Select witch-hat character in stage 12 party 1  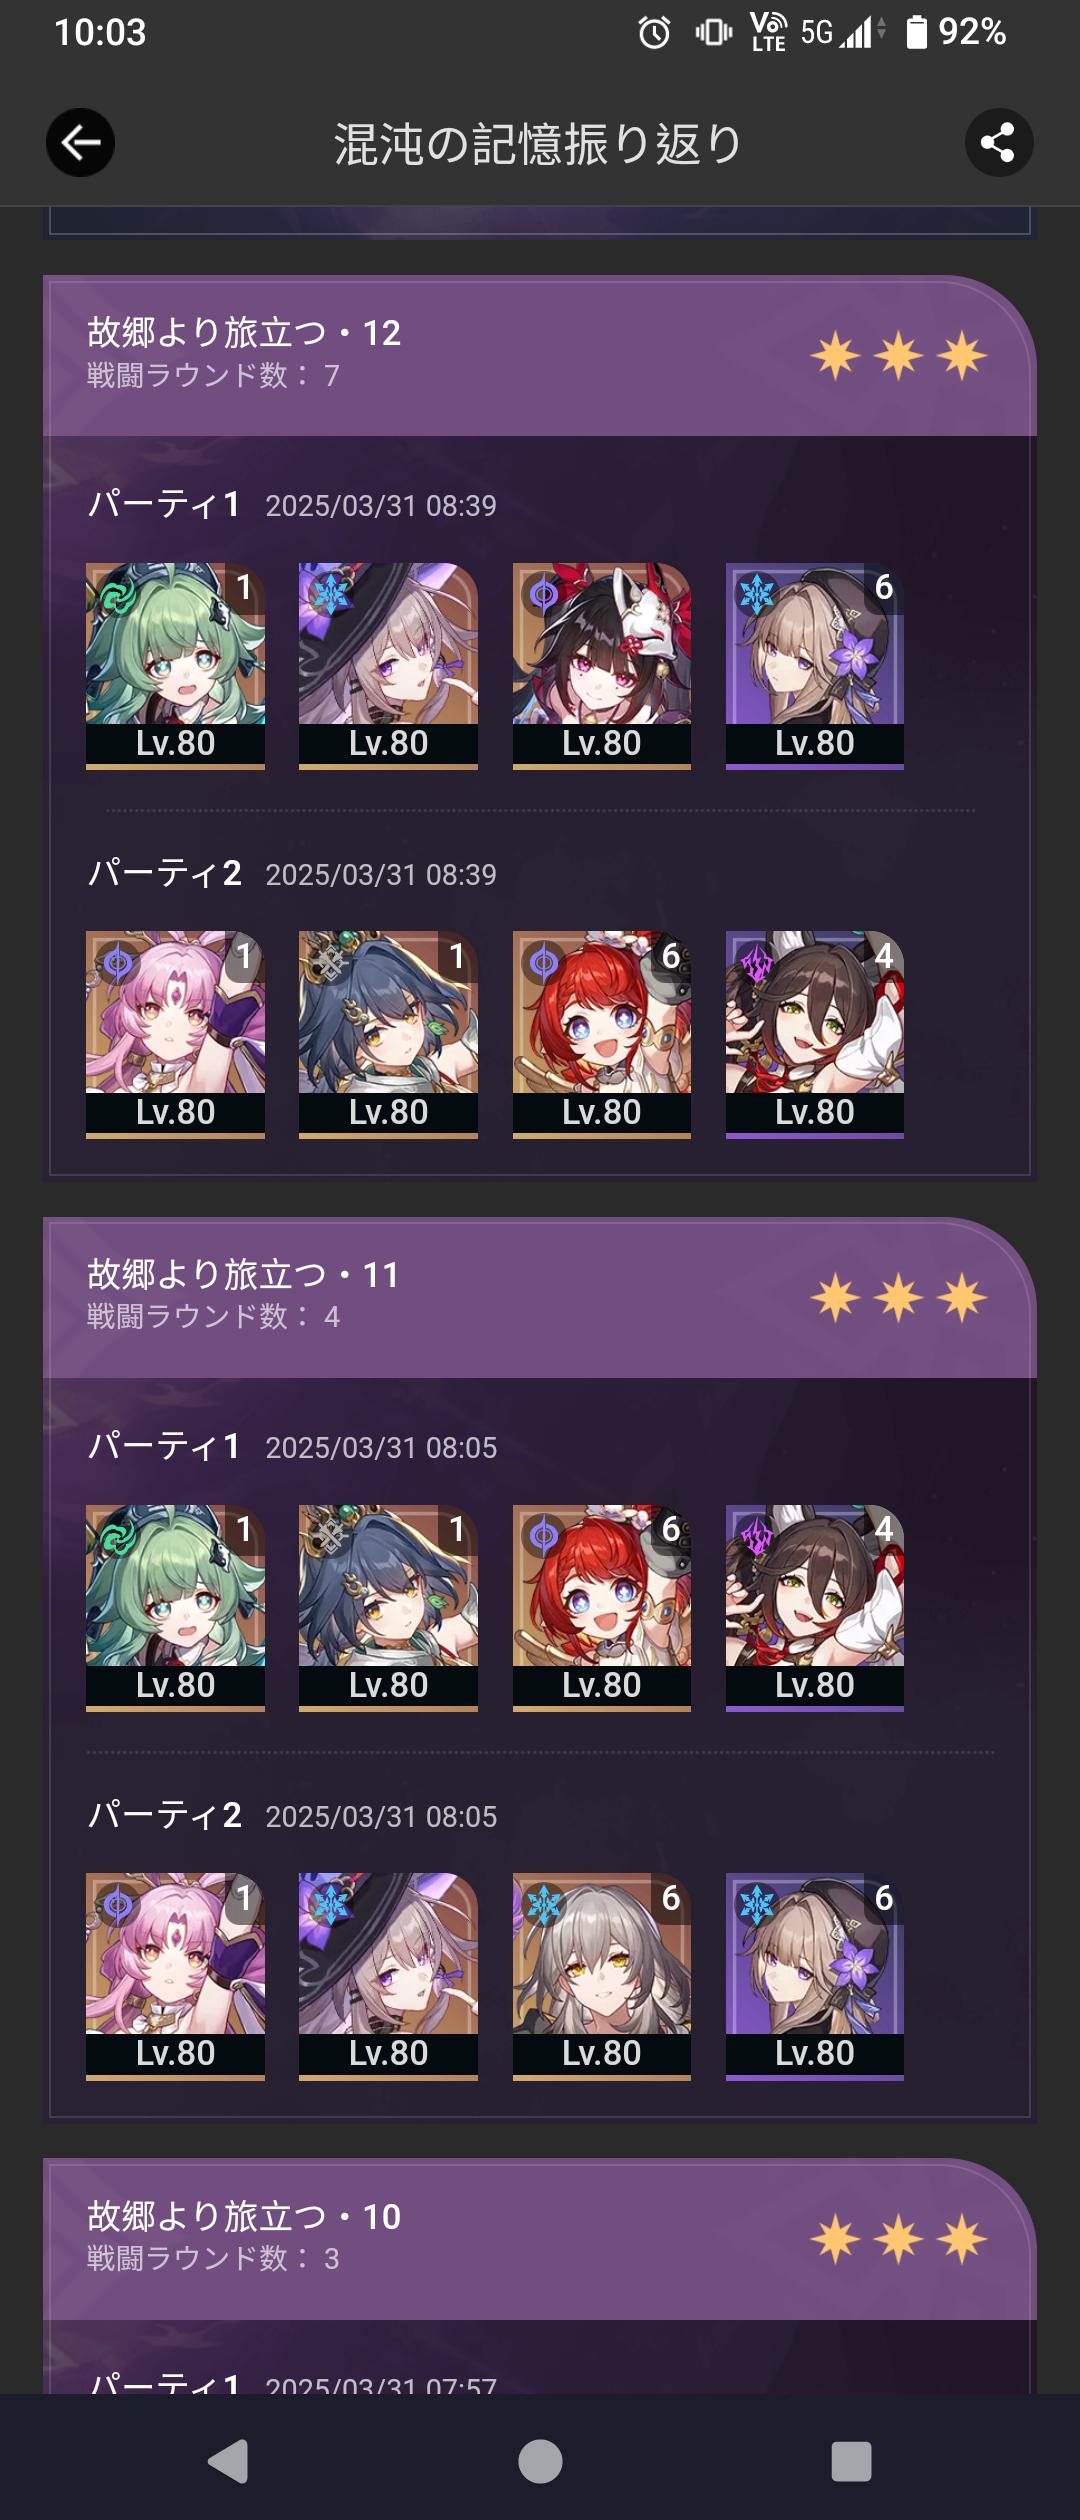point(388,666)
